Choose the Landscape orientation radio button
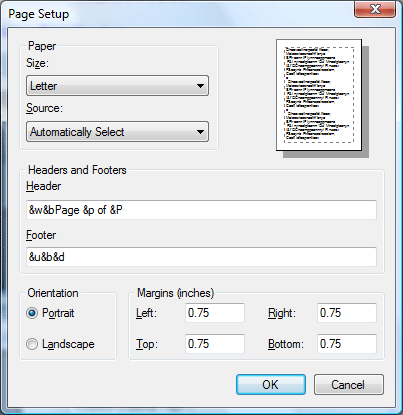 click(x=32, y=344)
